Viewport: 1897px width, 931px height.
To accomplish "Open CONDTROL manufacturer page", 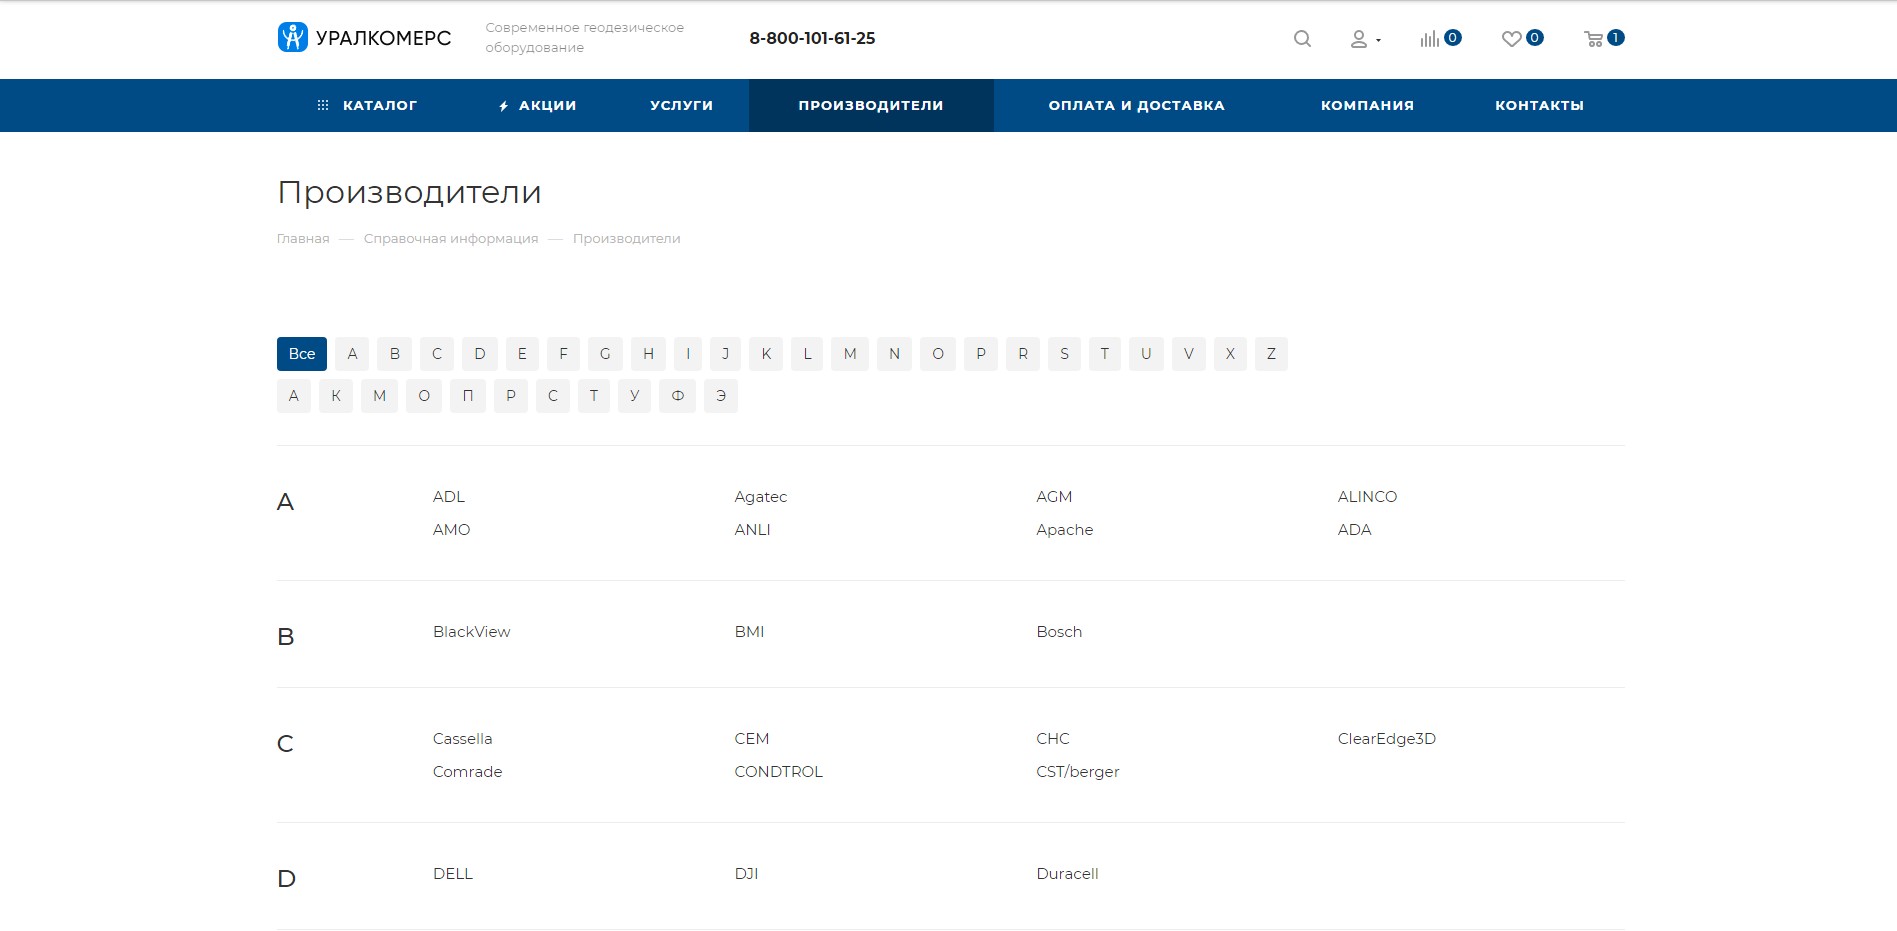I will coord(779,772).
